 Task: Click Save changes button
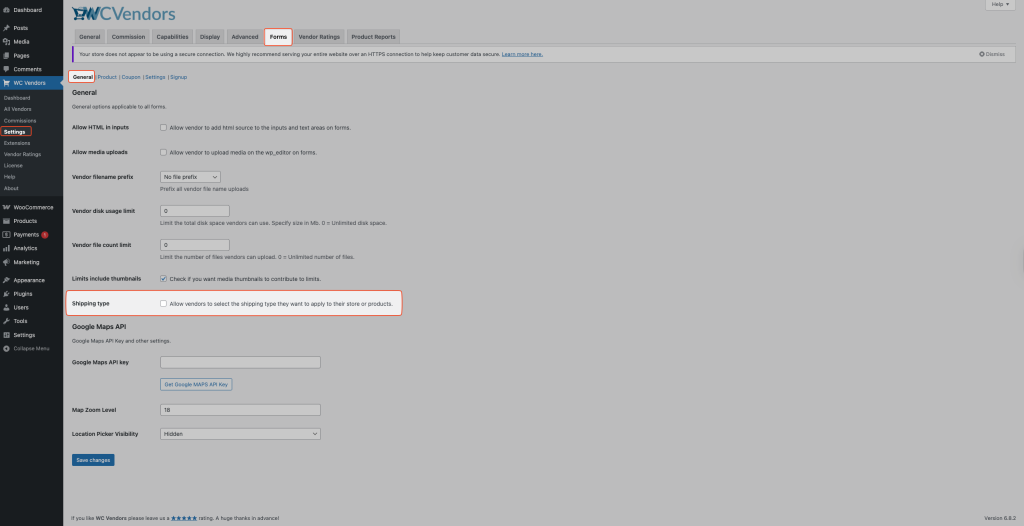[x=93, y=460]
